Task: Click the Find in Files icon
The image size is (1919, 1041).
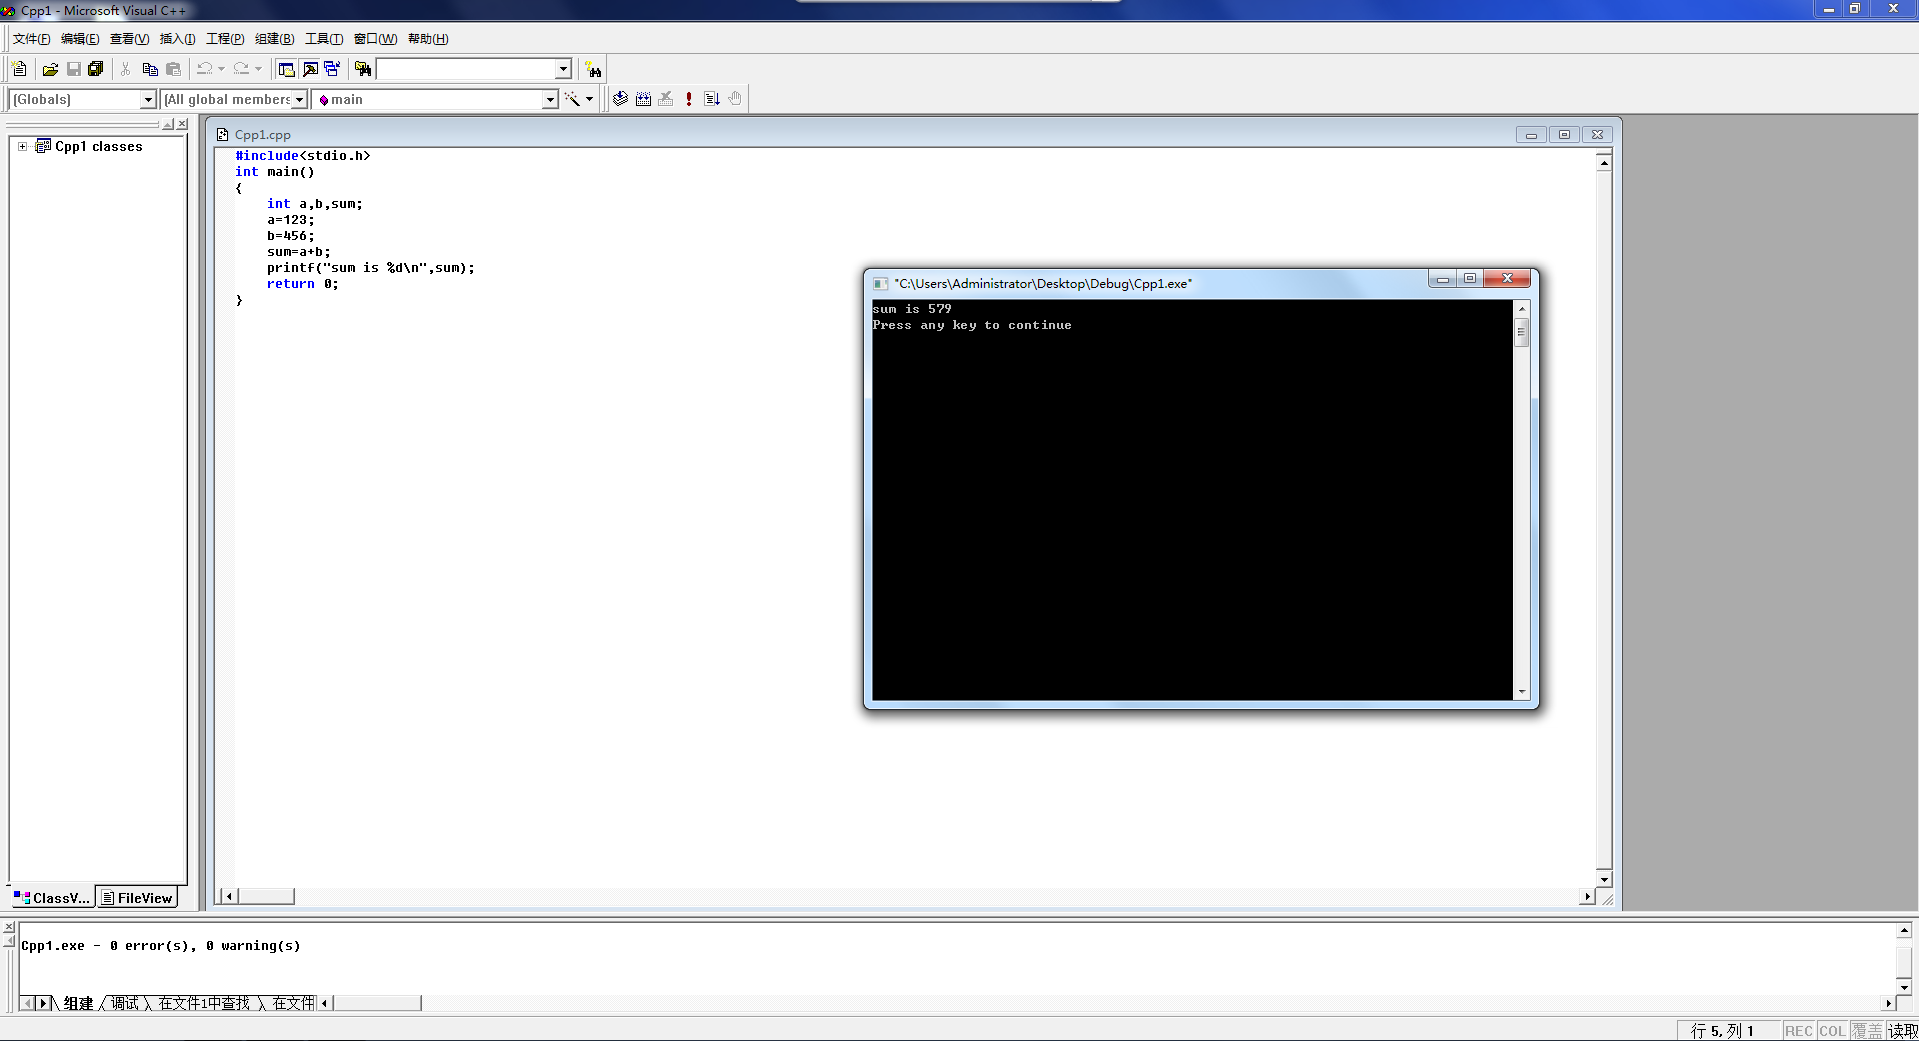Action: pyautogui.click(x=363, y=69)
